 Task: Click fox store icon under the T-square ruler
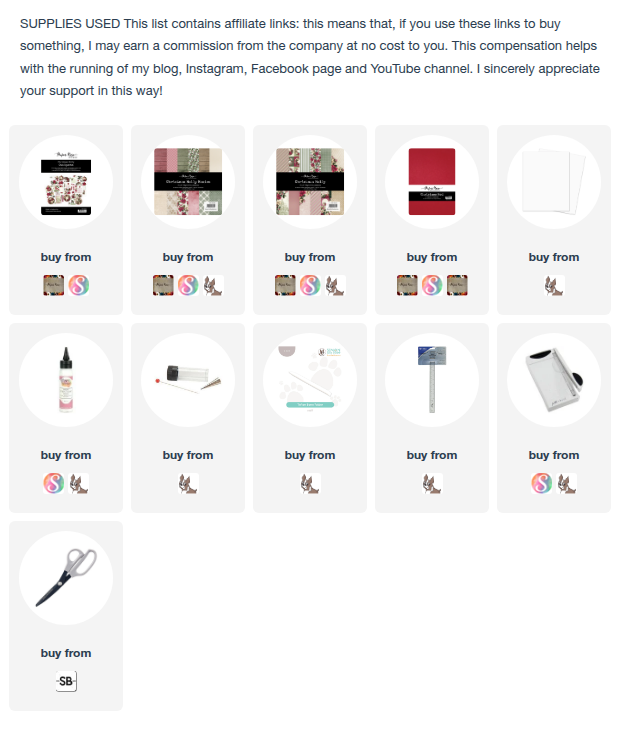(x=432, y=483)
